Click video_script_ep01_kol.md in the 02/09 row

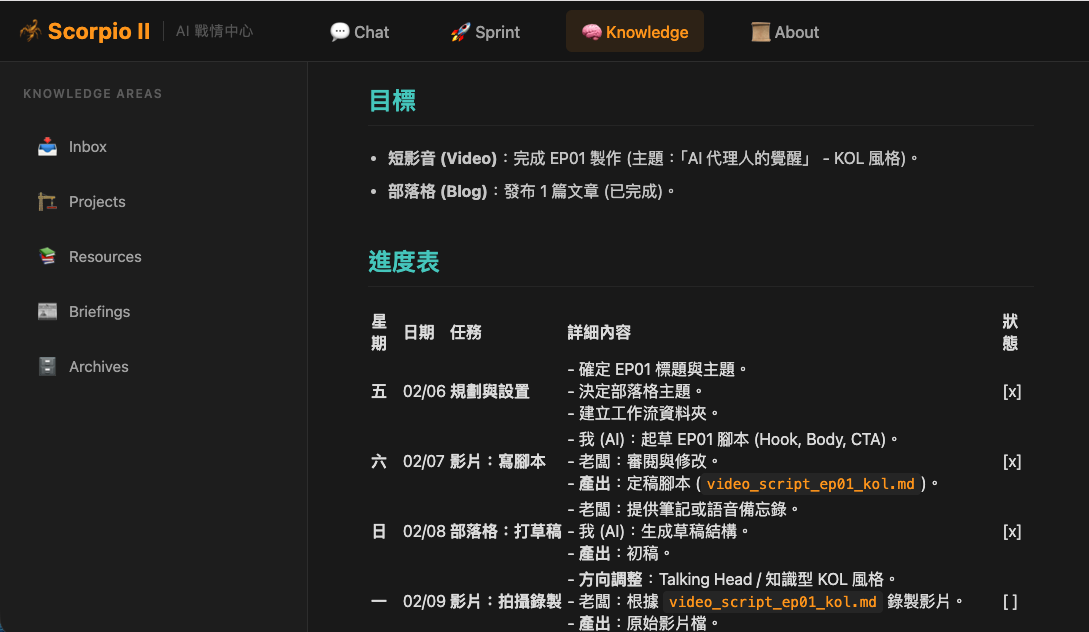pos(772,602)
